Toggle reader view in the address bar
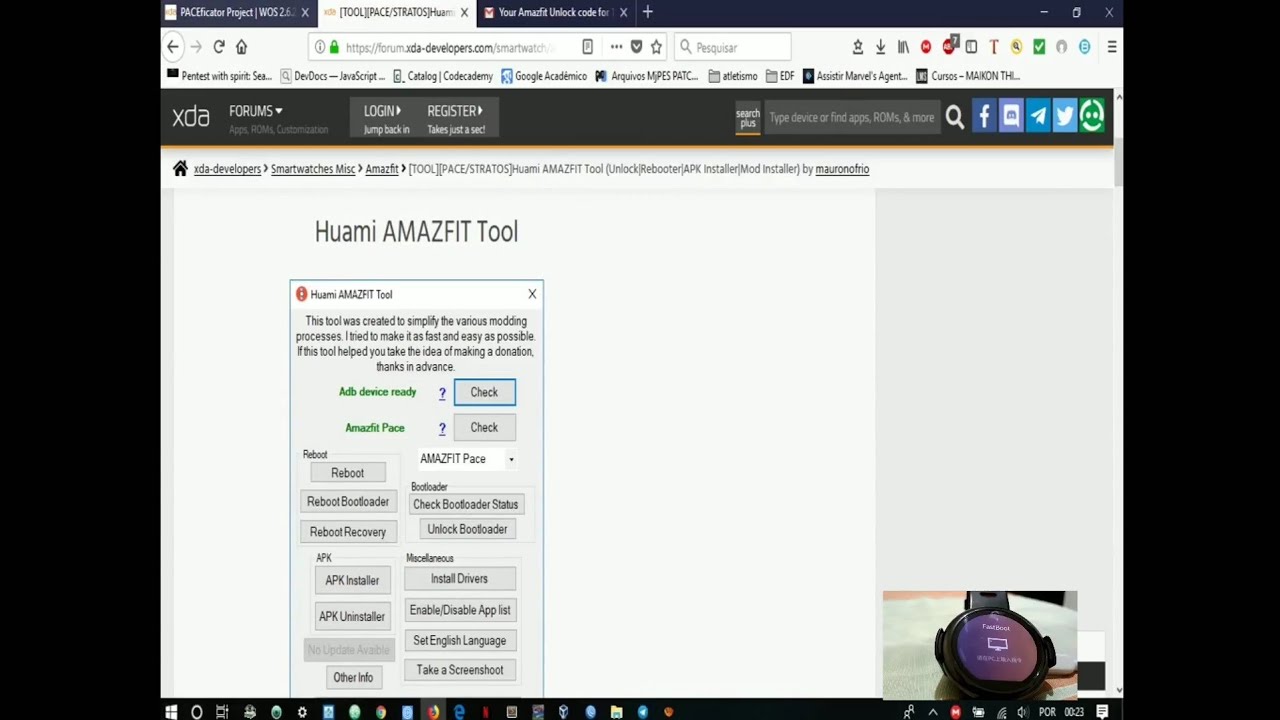 [587, 47]
